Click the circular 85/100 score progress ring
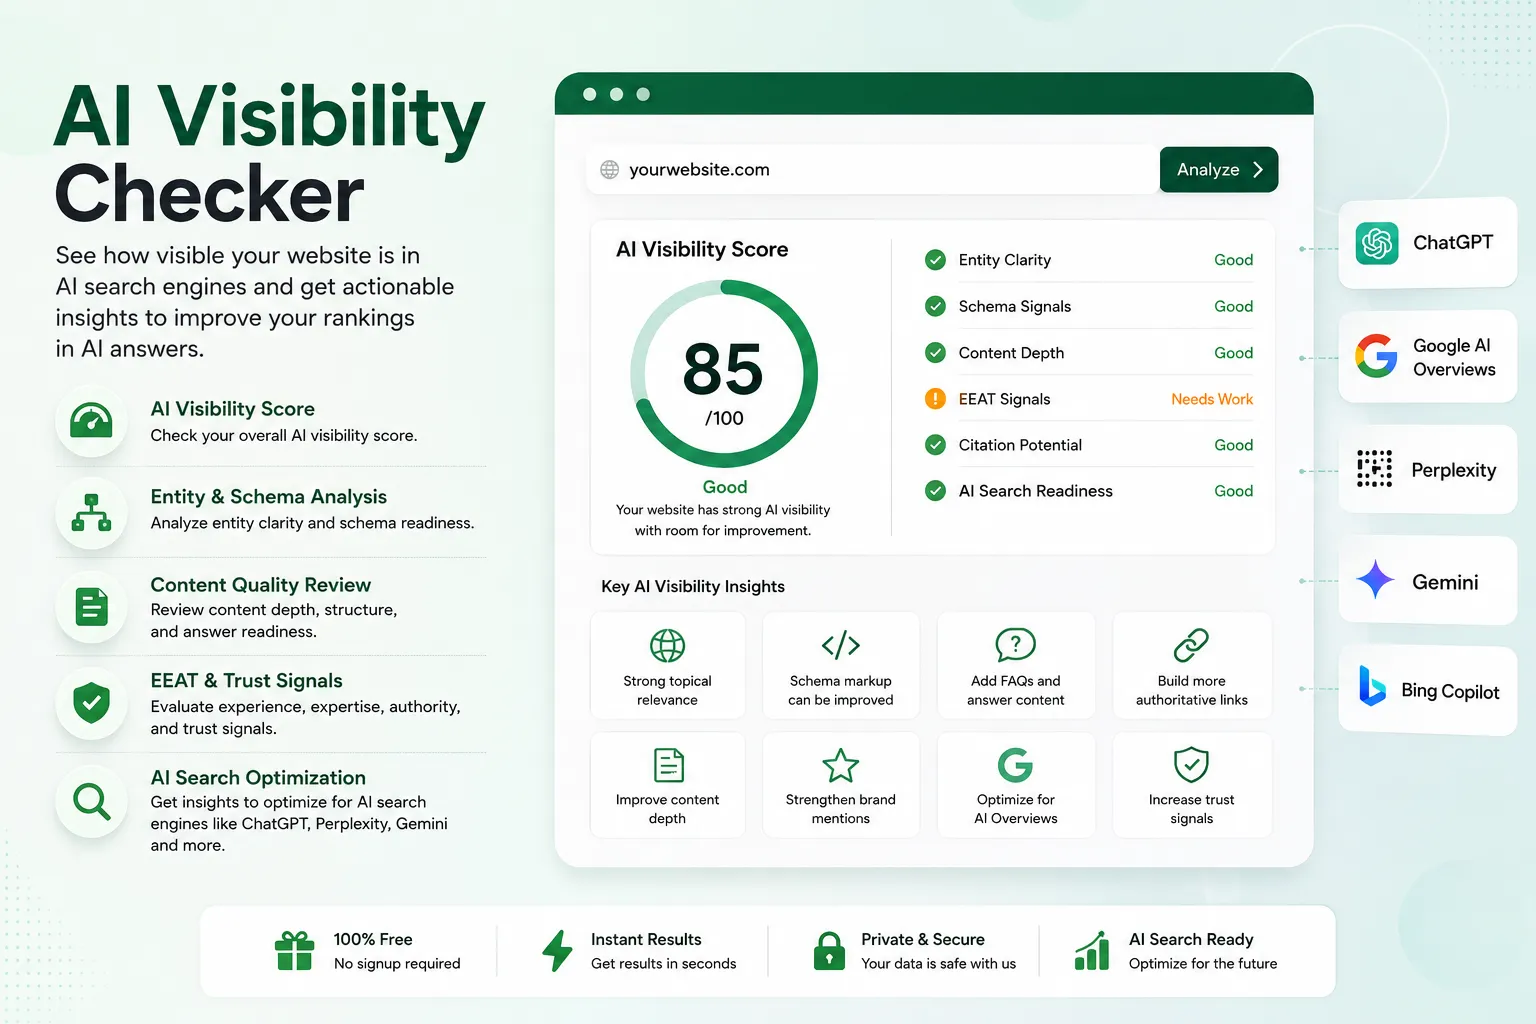The width and height of the screenshot is (1536, 1024). (x=724, y=375)
